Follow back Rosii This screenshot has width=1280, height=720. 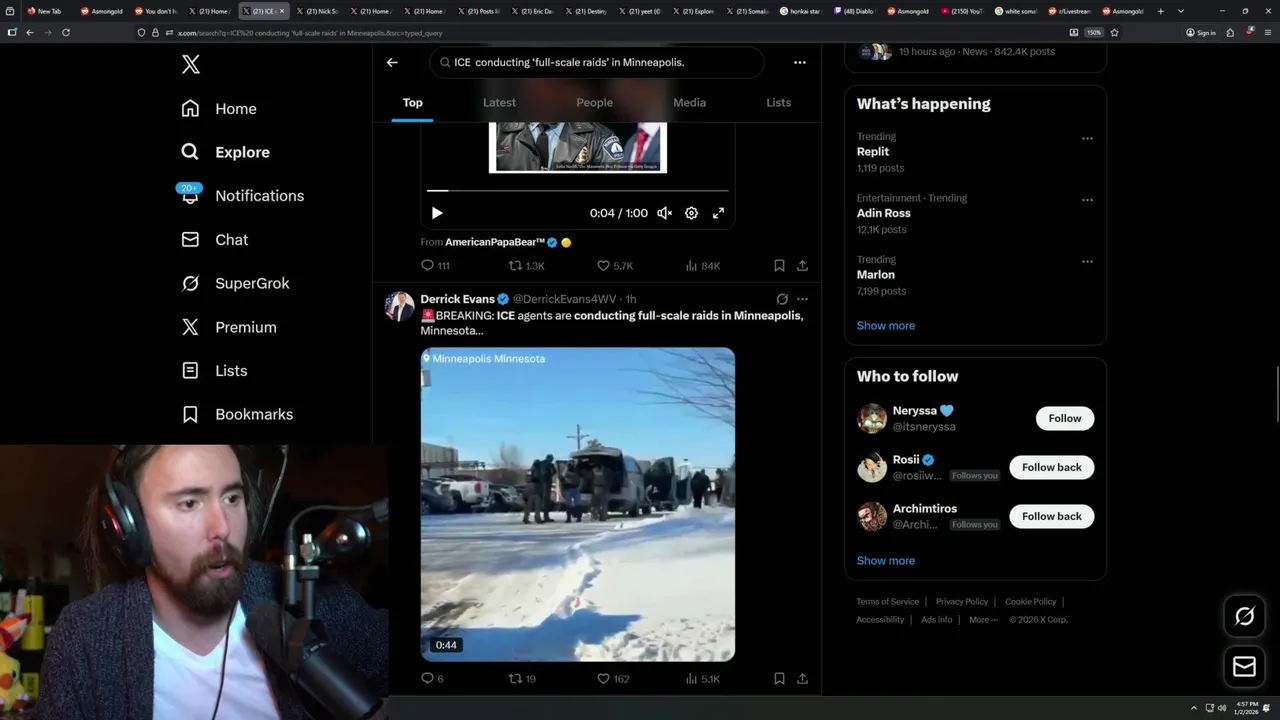point(1051,467)
